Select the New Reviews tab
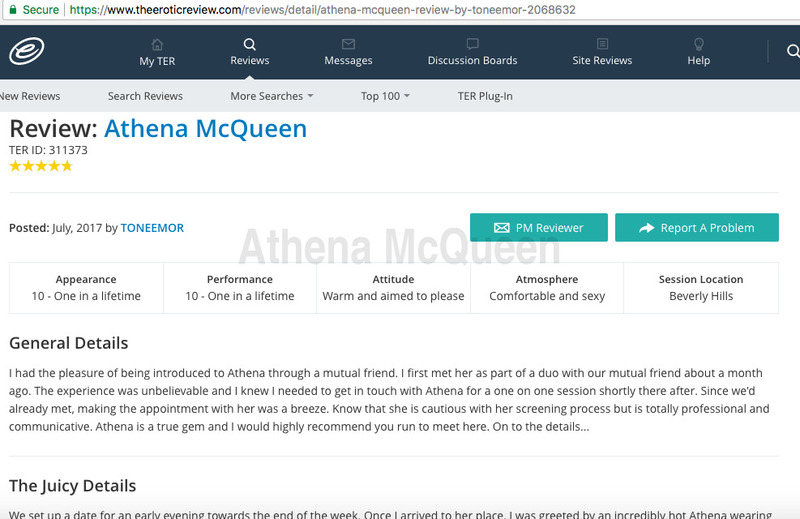Viewport: 800px width, 519px height. (x=30, y=96)
